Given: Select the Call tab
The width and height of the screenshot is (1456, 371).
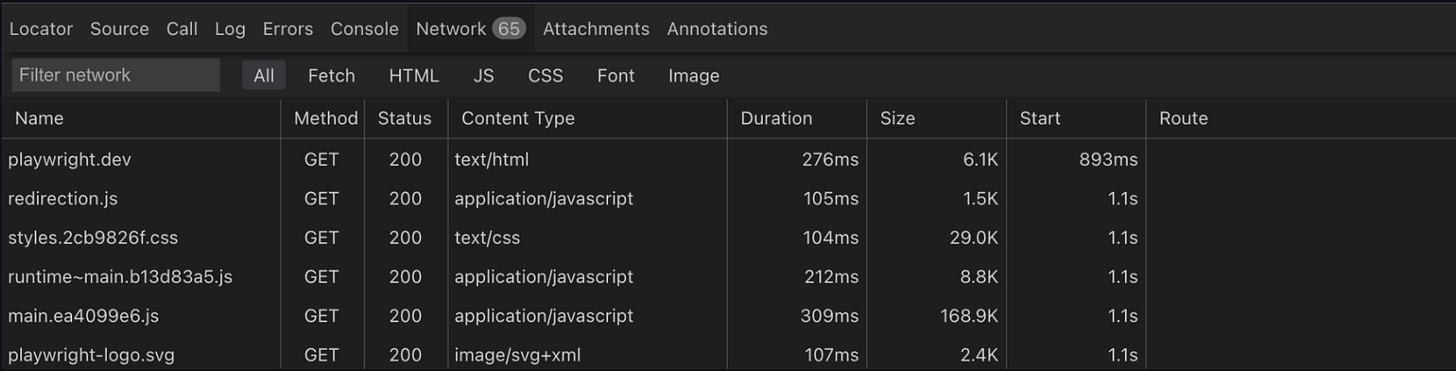Looking at the screenshot, I should point(182,29).
